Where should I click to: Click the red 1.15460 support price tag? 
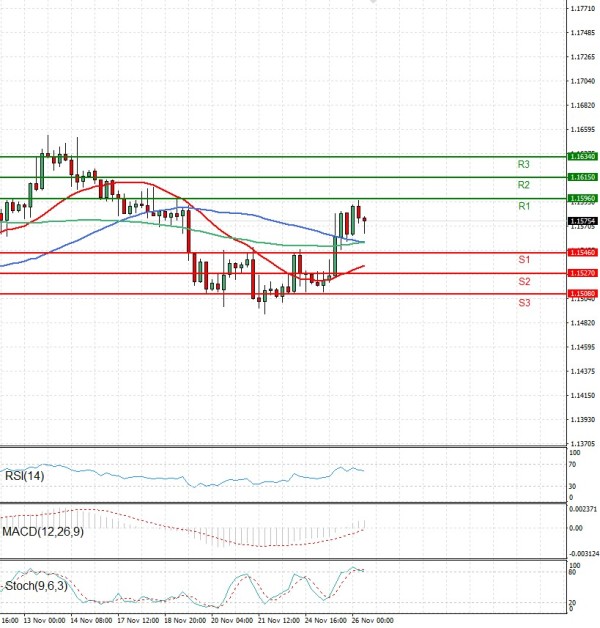pos(582,253)
